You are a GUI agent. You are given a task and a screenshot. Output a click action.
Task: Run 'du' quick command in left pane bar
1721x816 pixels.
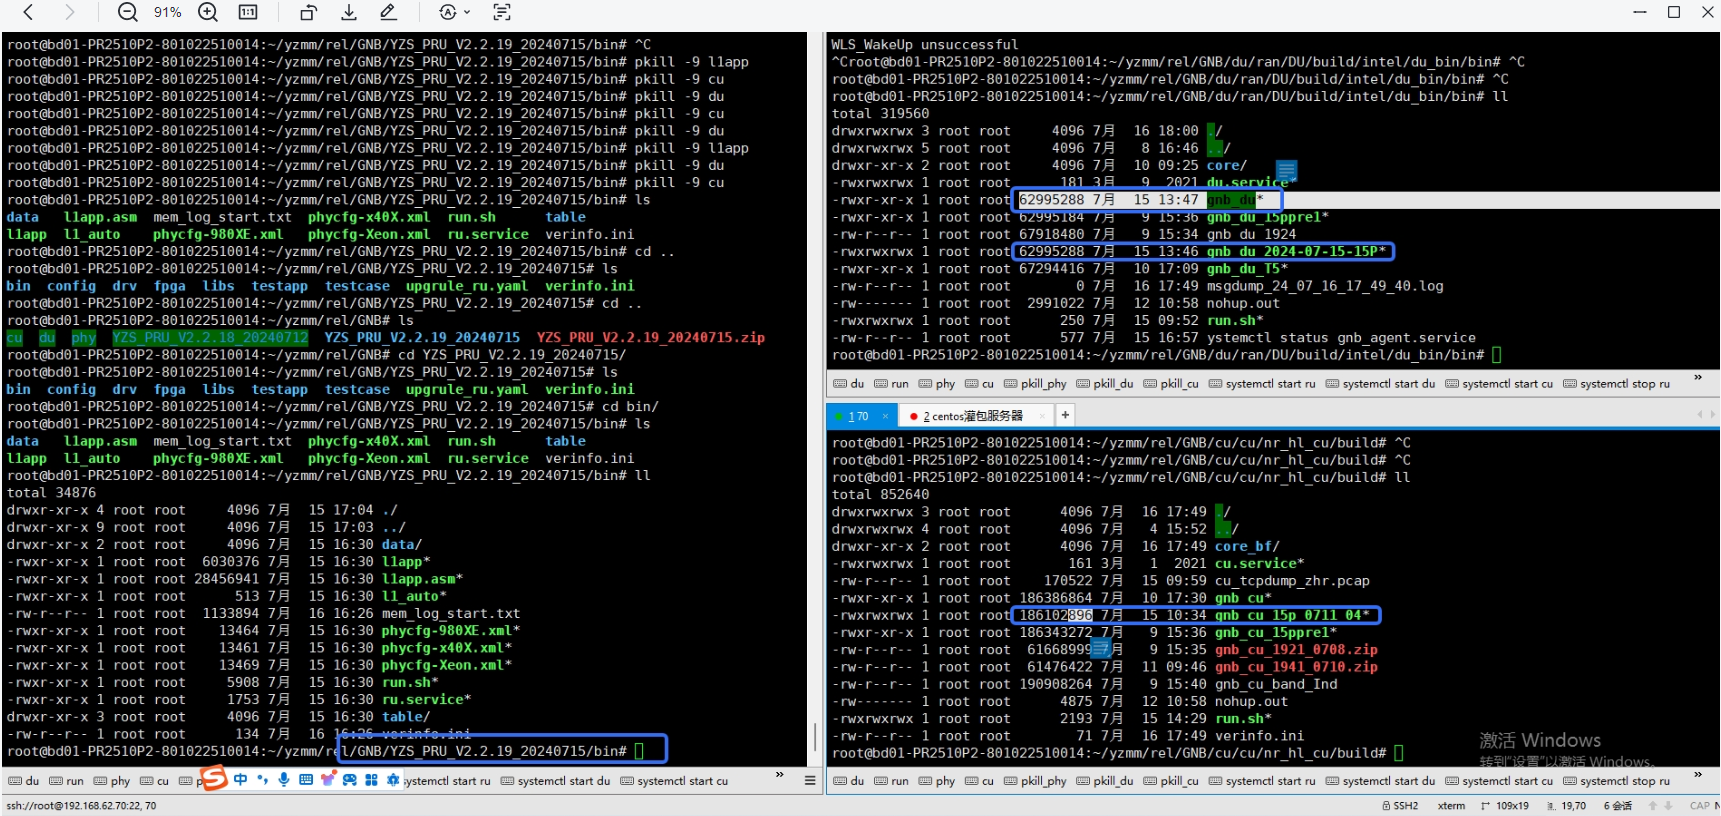(x=24, y=781)
